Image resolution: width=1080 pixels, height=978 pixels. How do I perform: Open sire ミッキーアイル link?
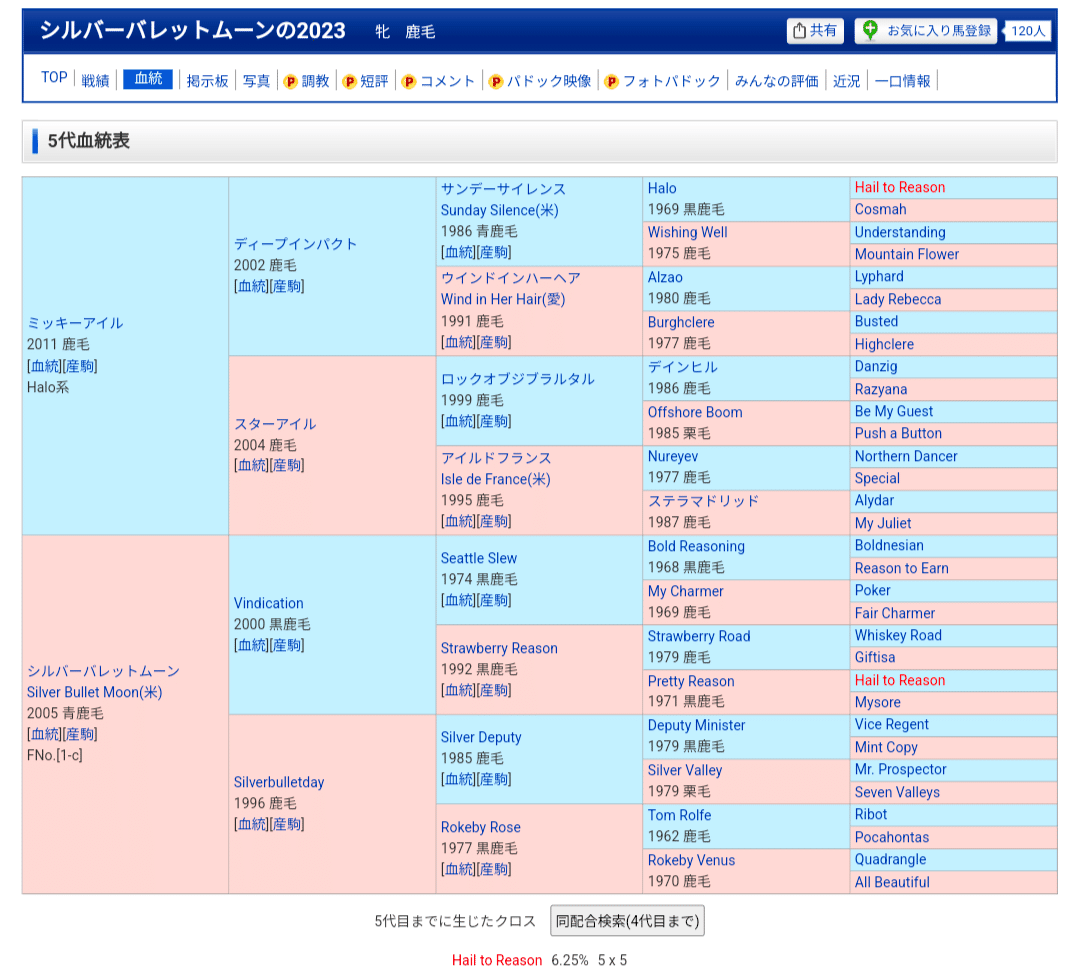(x=75, y=323)
